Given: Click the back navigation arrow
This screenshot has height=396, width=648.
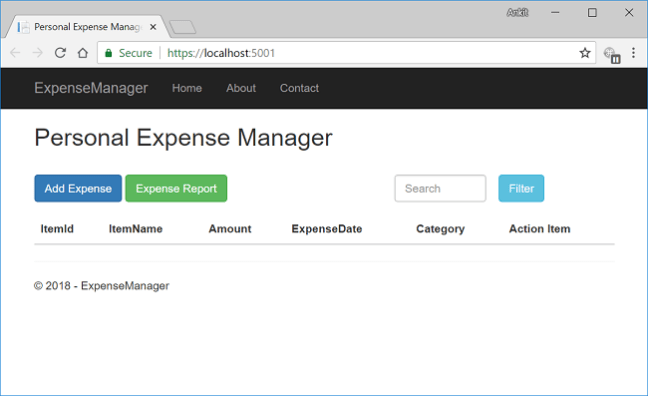Looking at the screenshot, I should tap(15, 53).
